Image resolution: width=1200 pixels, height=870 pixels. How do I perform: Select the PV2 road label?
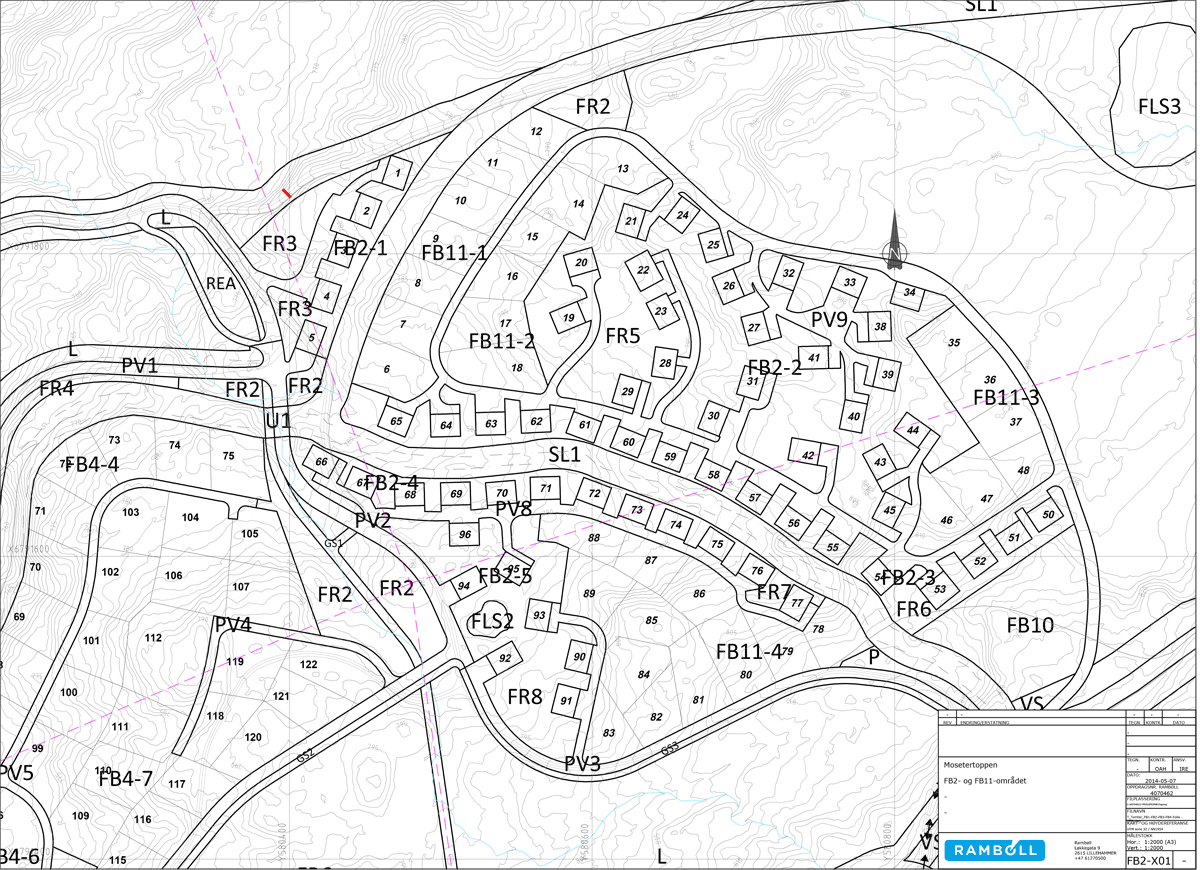pyautogui.click(x=373, y=519)
